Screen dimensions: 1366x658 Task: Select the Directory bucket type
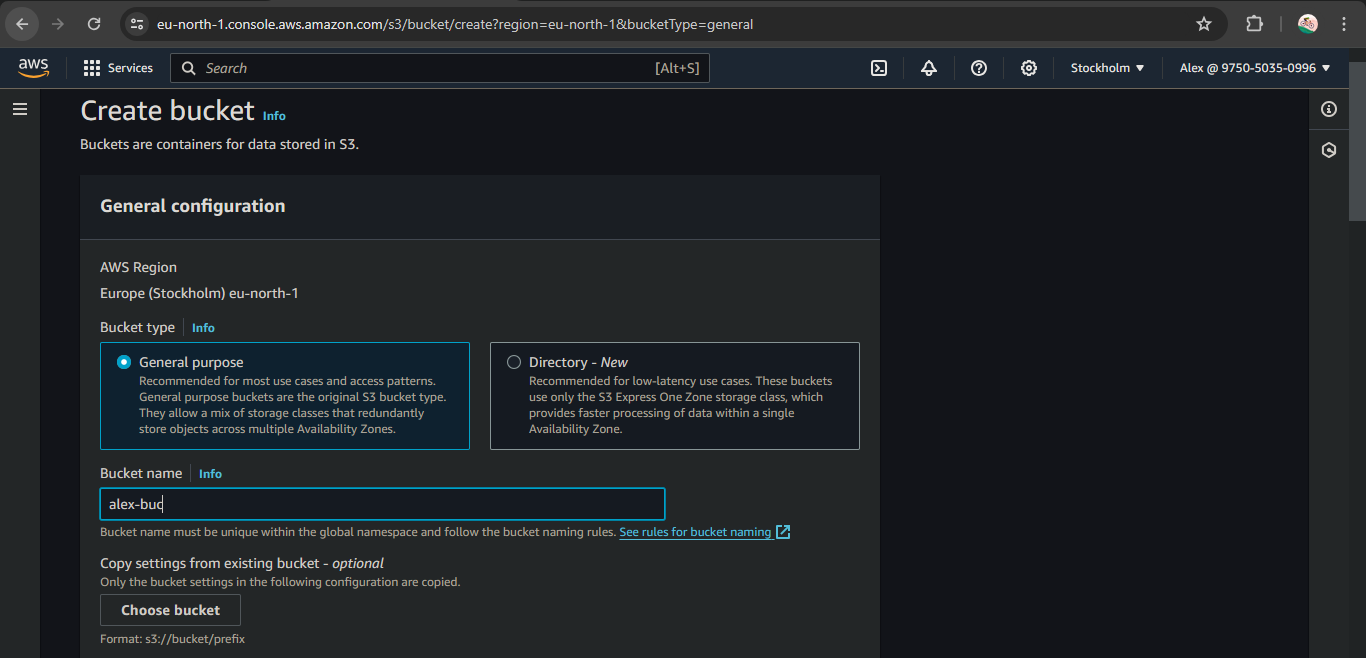tap(675, 396)
